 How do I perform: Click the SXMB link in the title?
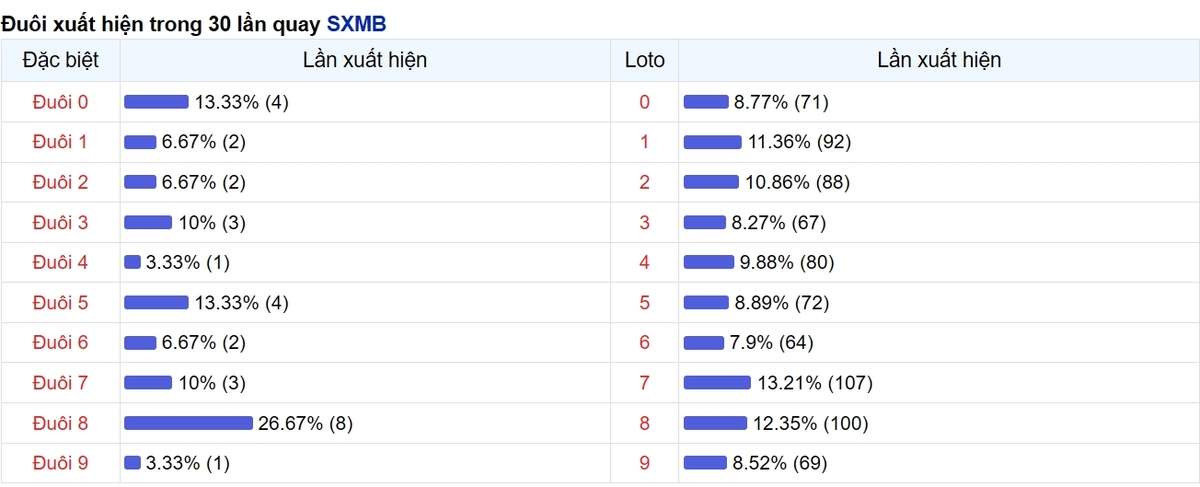point(356,22)
